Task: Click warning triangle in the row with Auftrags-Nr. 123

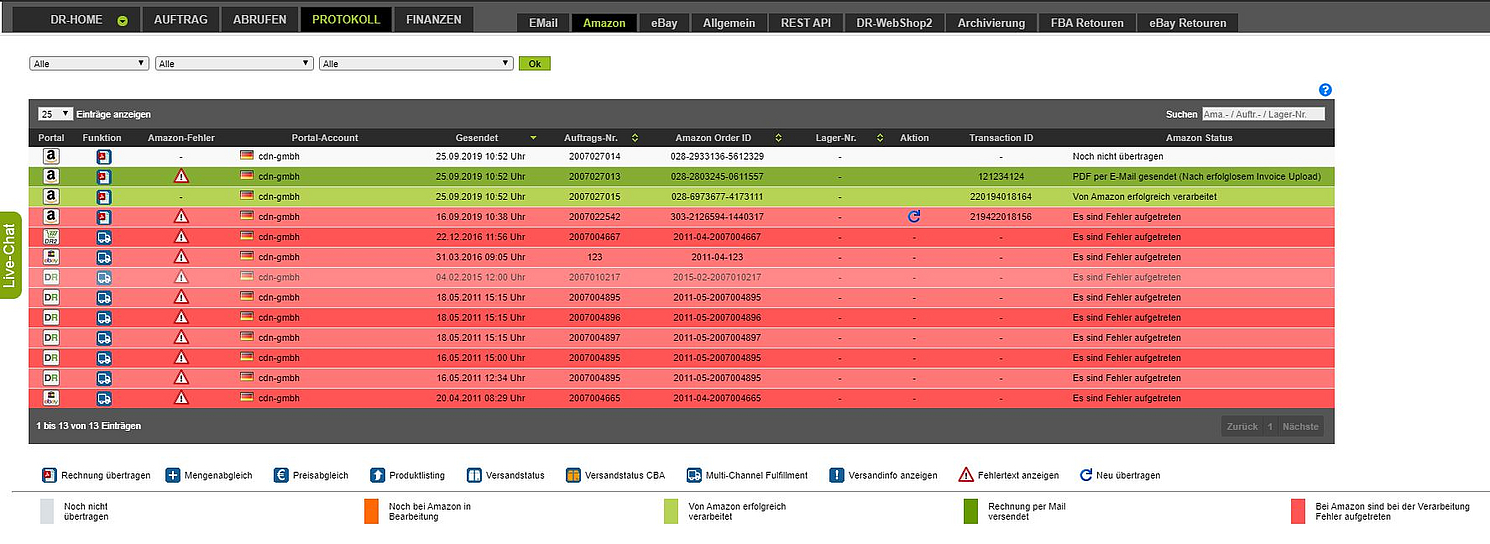Action: pyautogui.click(x=181, y=257)
